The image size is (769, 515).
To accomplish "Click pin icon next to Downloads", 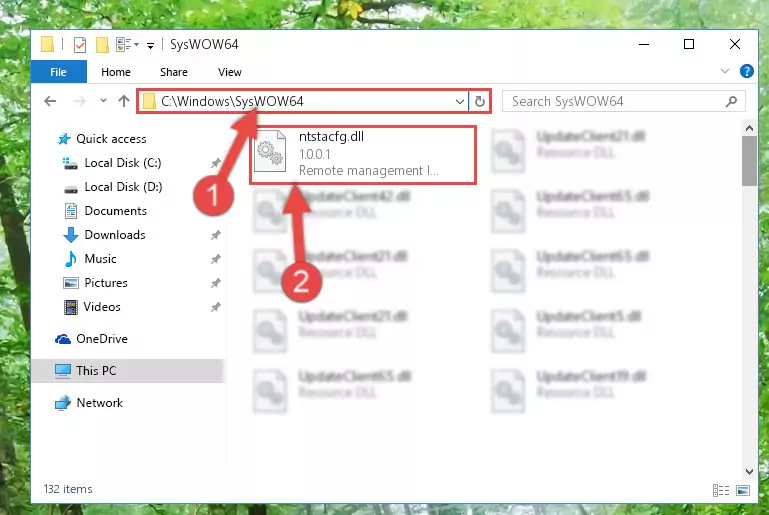I will pos(215,235).
